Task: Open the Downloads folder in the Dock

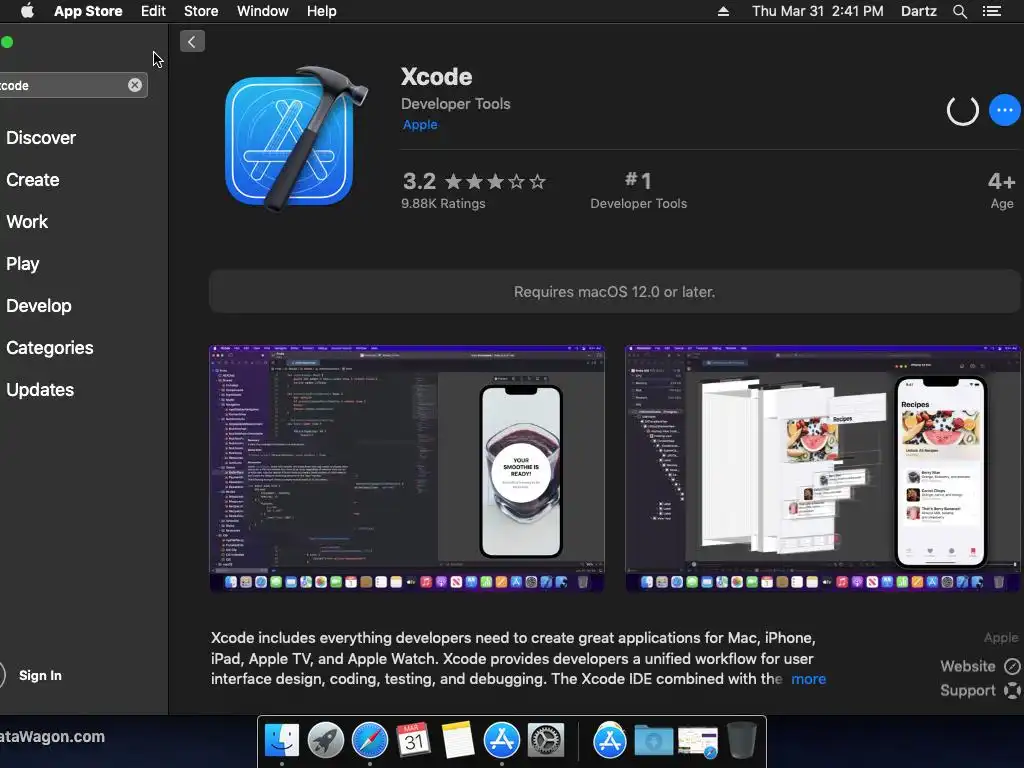Action: click(x=654, y=741)
